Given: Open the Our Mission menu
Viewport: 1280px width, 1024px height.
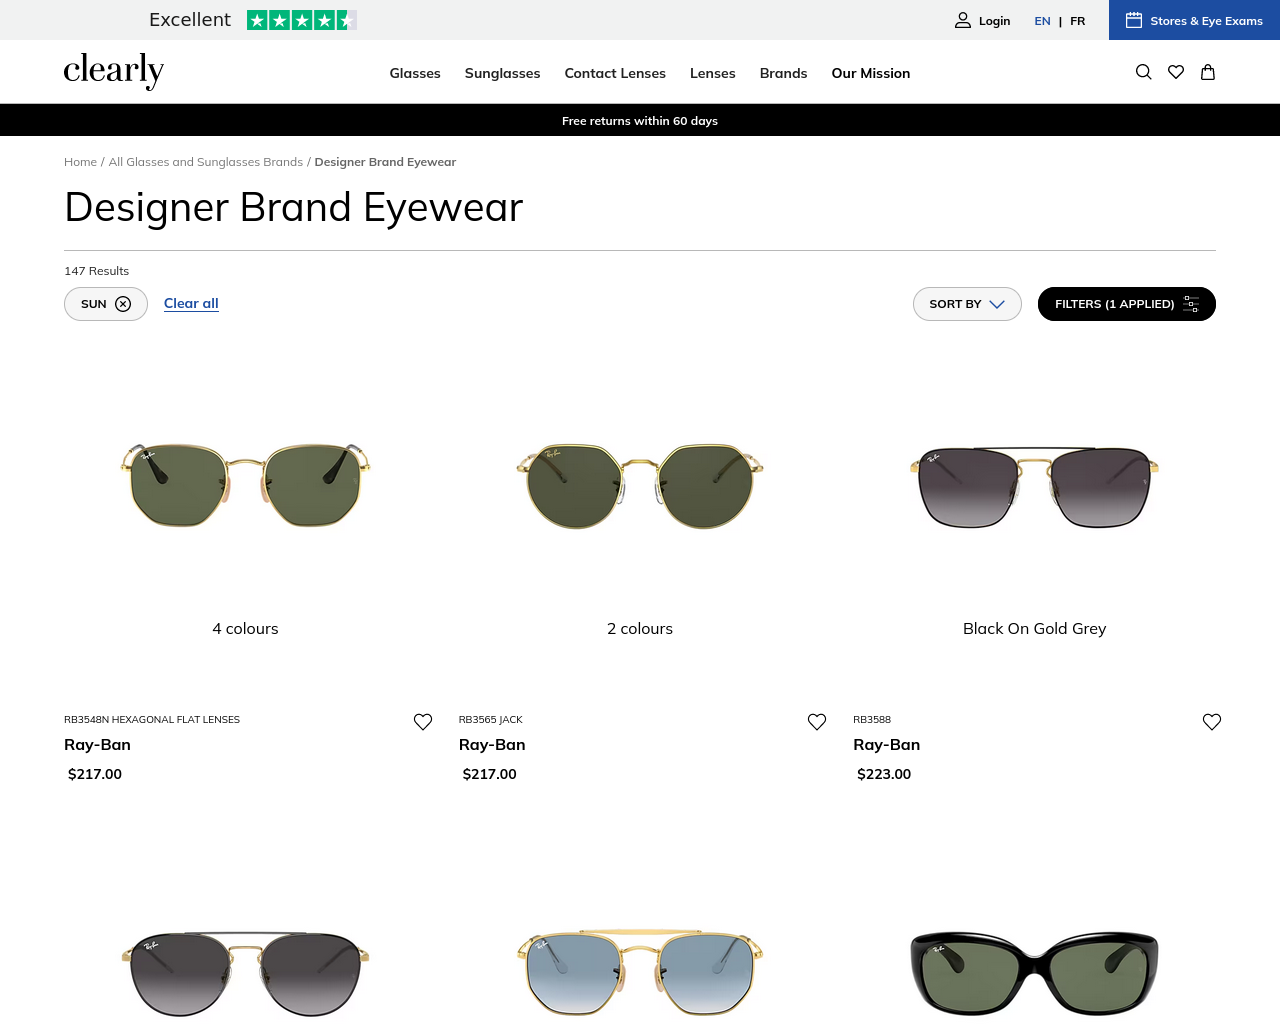Looking at the screenshot, I should click(871, 73).
